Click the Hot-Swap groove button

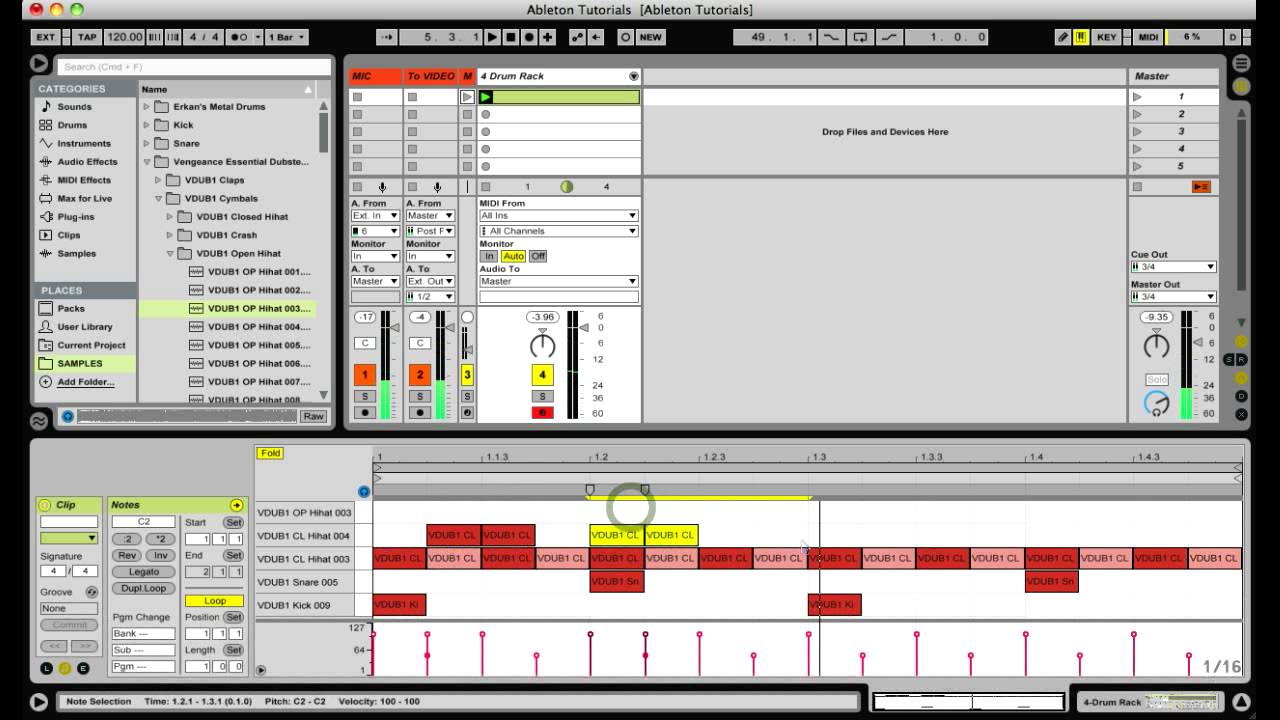92,592
